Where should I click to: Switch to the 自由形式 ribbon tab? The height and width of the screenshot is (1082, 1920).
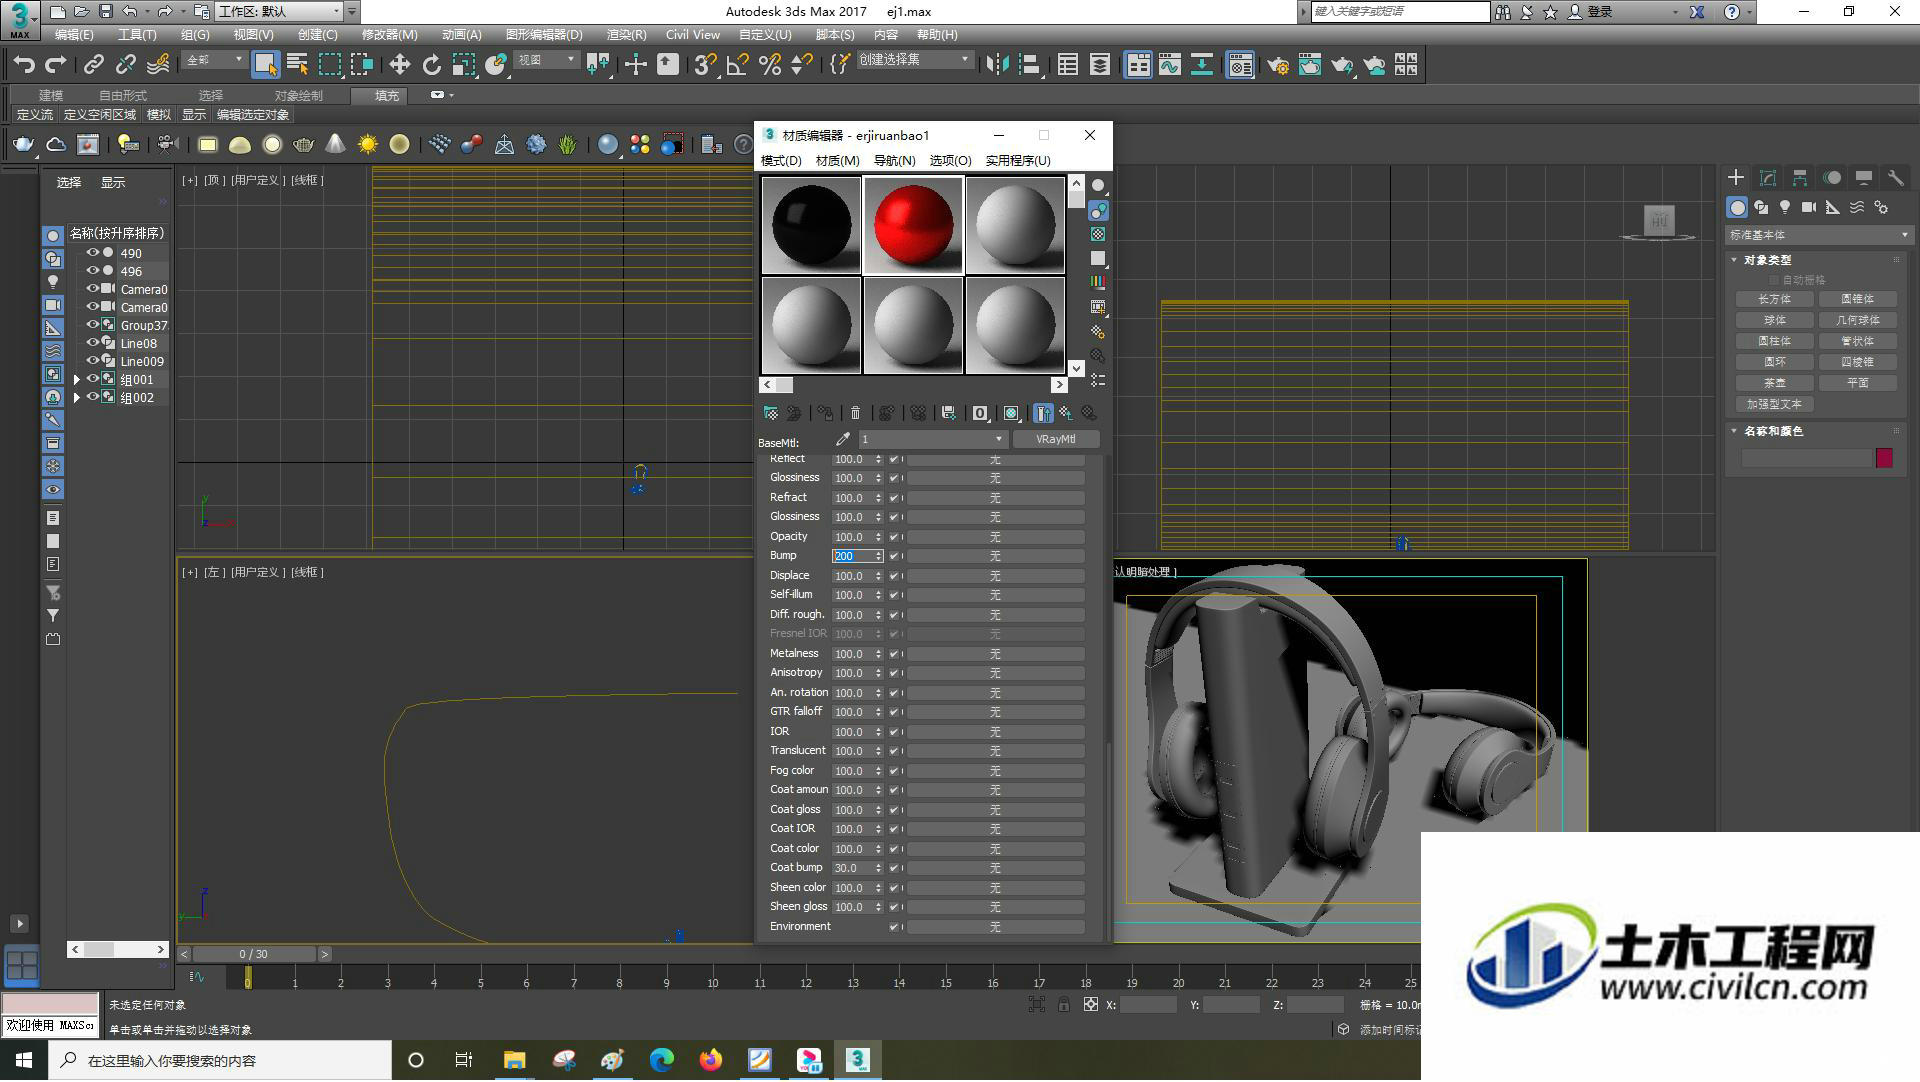(x=122, y=96)
